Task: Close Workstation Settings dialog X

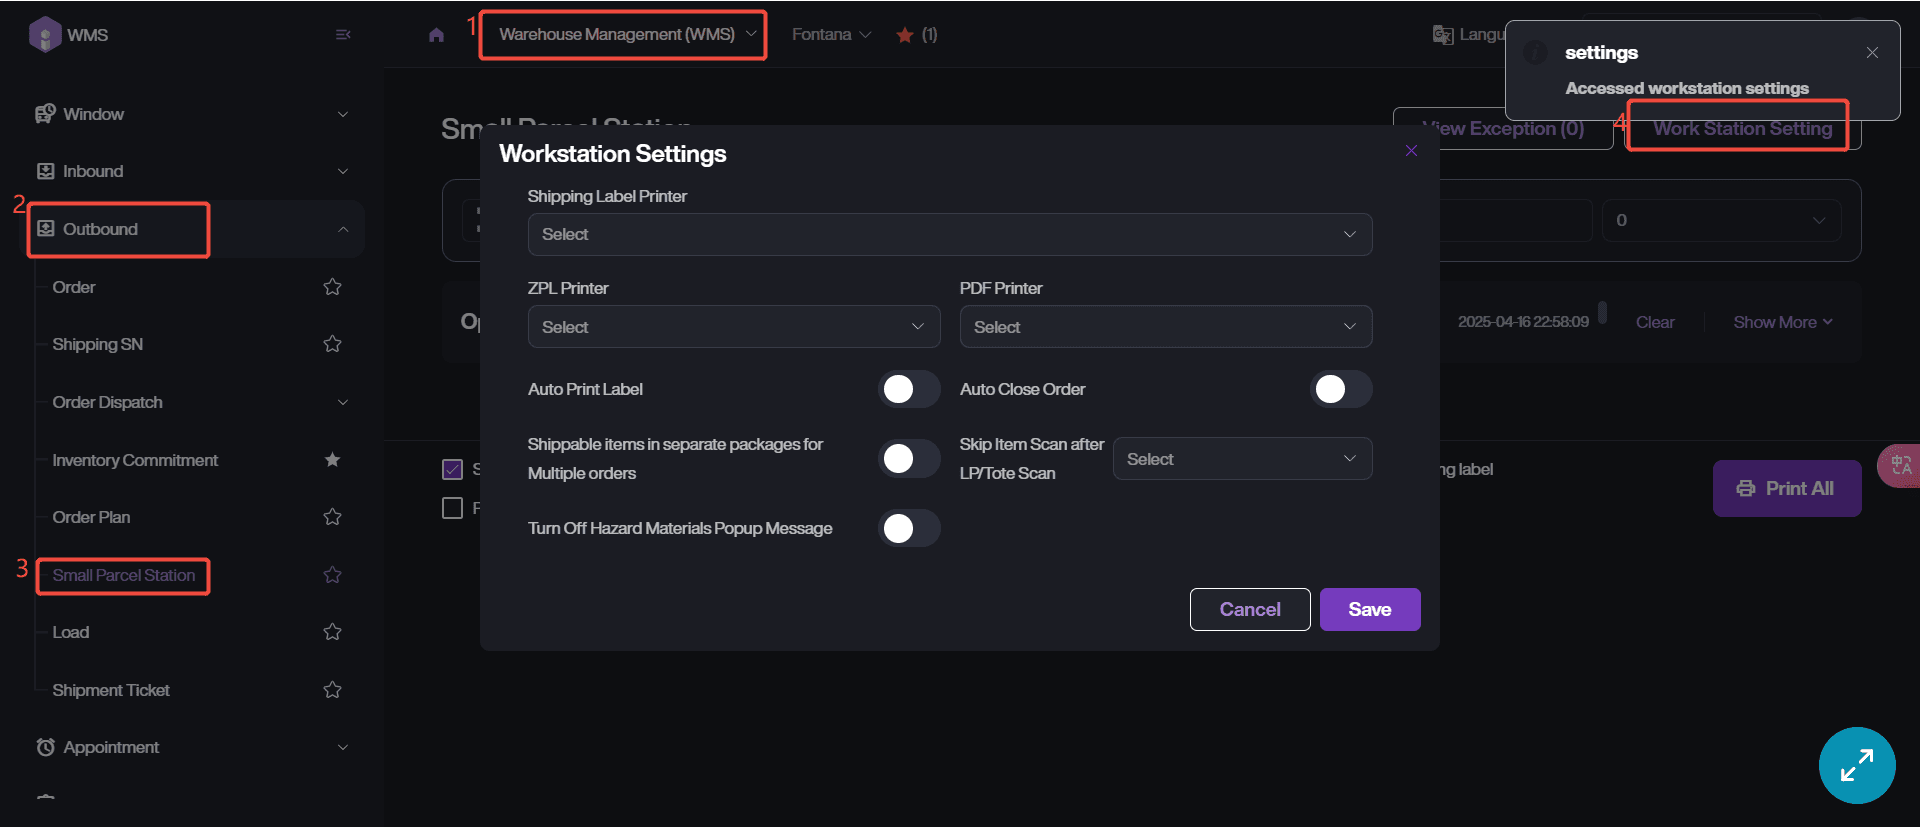Action: [1411, 151]
